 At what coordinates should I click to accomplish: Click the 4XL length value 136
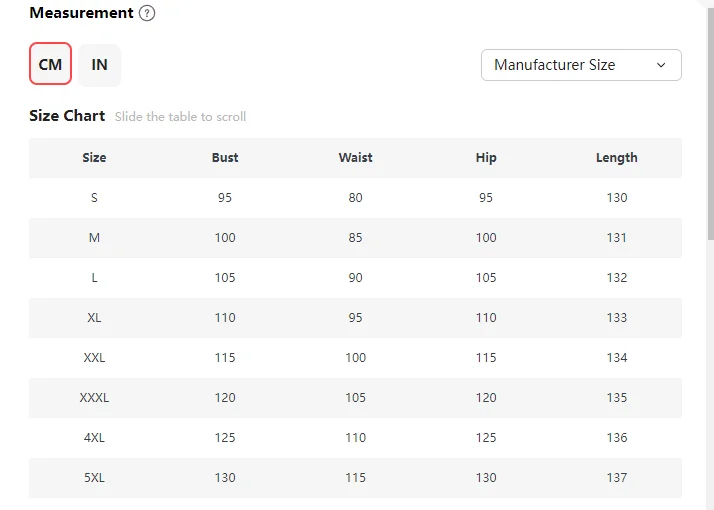pos(616,438)
